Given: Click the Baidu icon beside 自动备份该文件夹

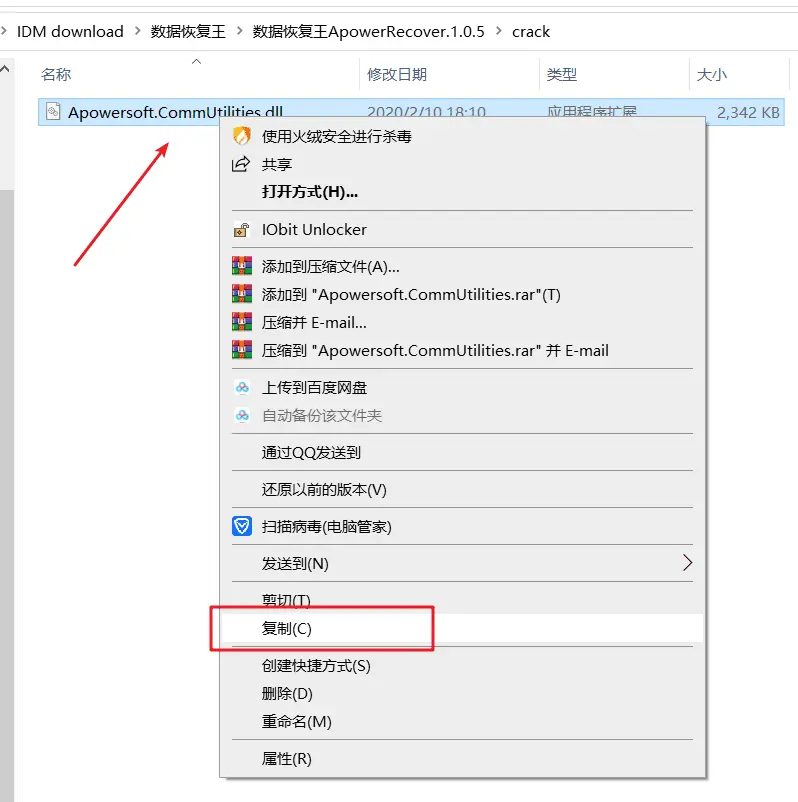Looking at the screenshot, I should [x=242, y=415].
